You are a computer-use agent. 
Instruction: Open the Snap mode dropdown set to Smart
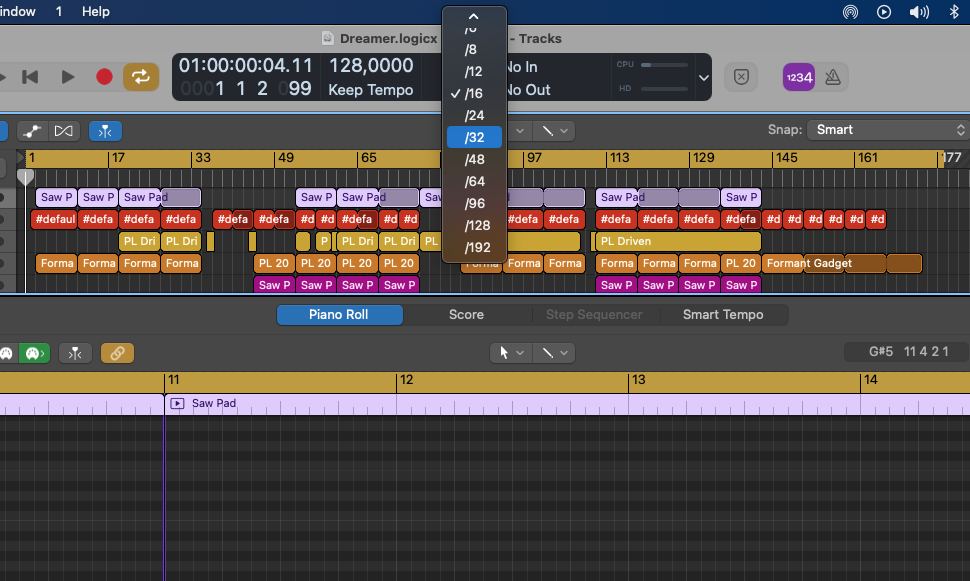pos(887,130)
